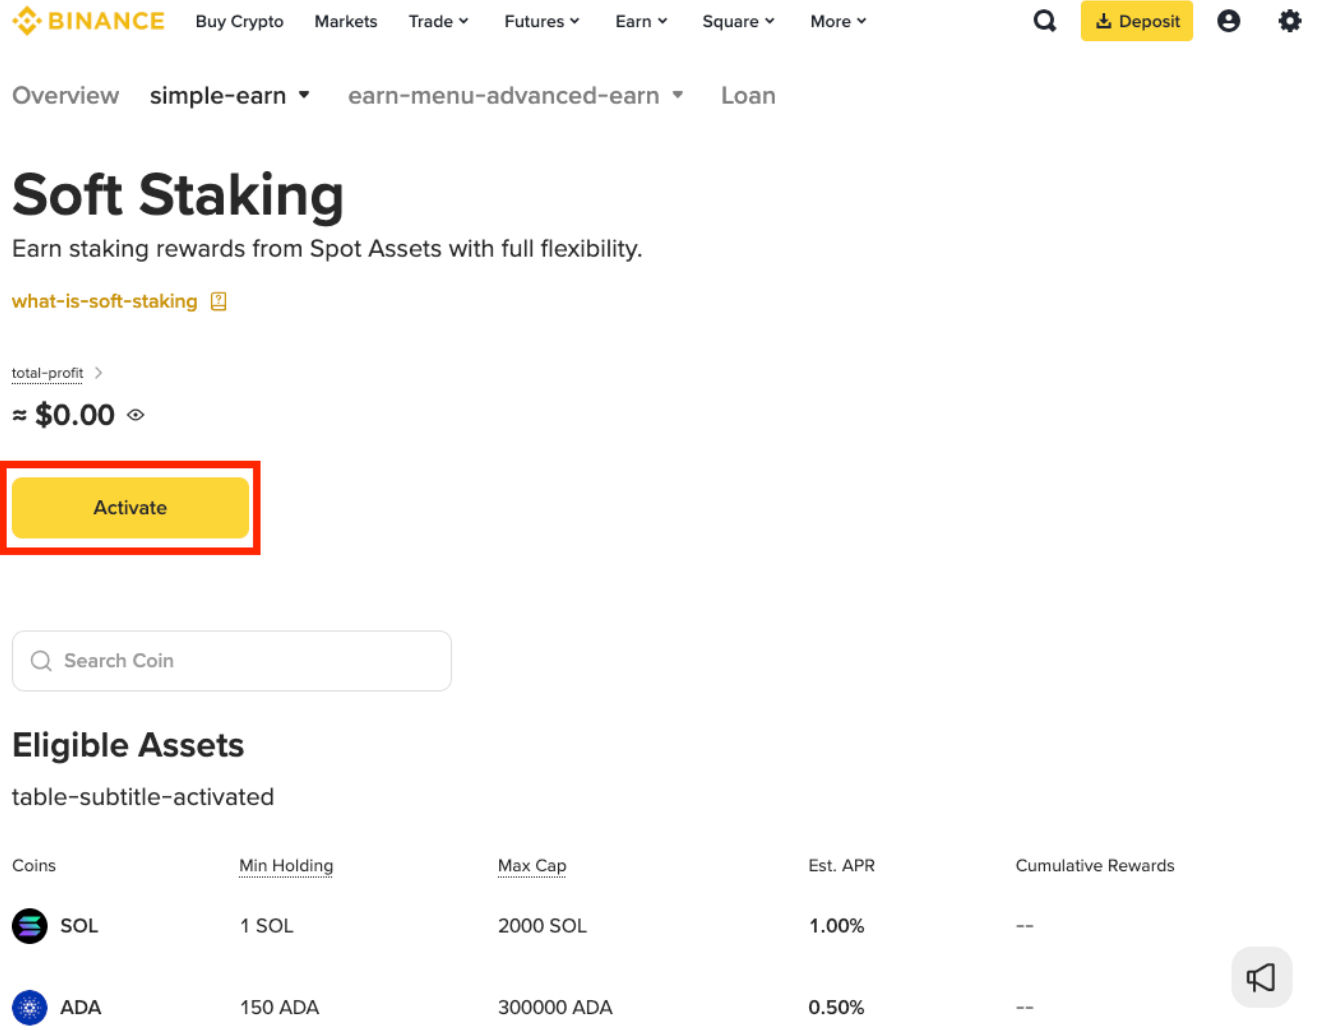This screenshot has height=1030, width=1318.
Task: Open the More menu
Action: tap(838, 21)
